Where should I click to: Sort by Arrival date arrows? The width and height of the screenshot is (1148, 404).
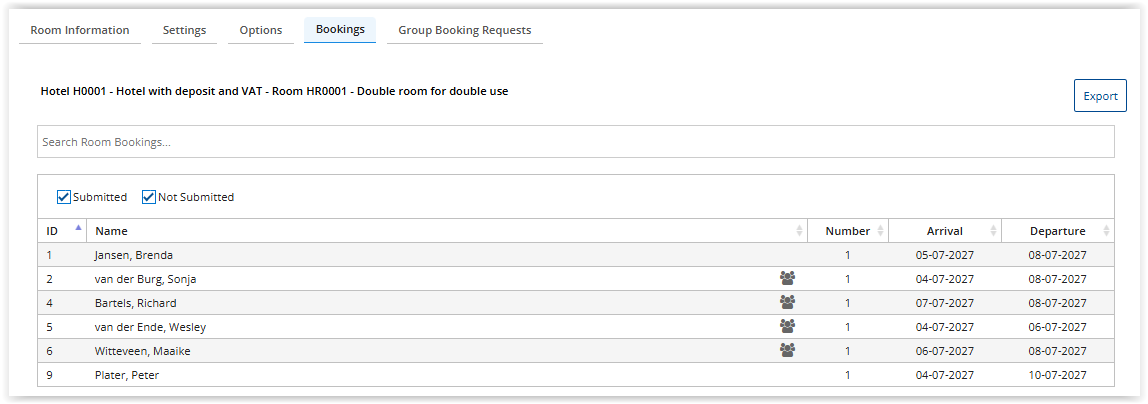(x=993, y=231)
